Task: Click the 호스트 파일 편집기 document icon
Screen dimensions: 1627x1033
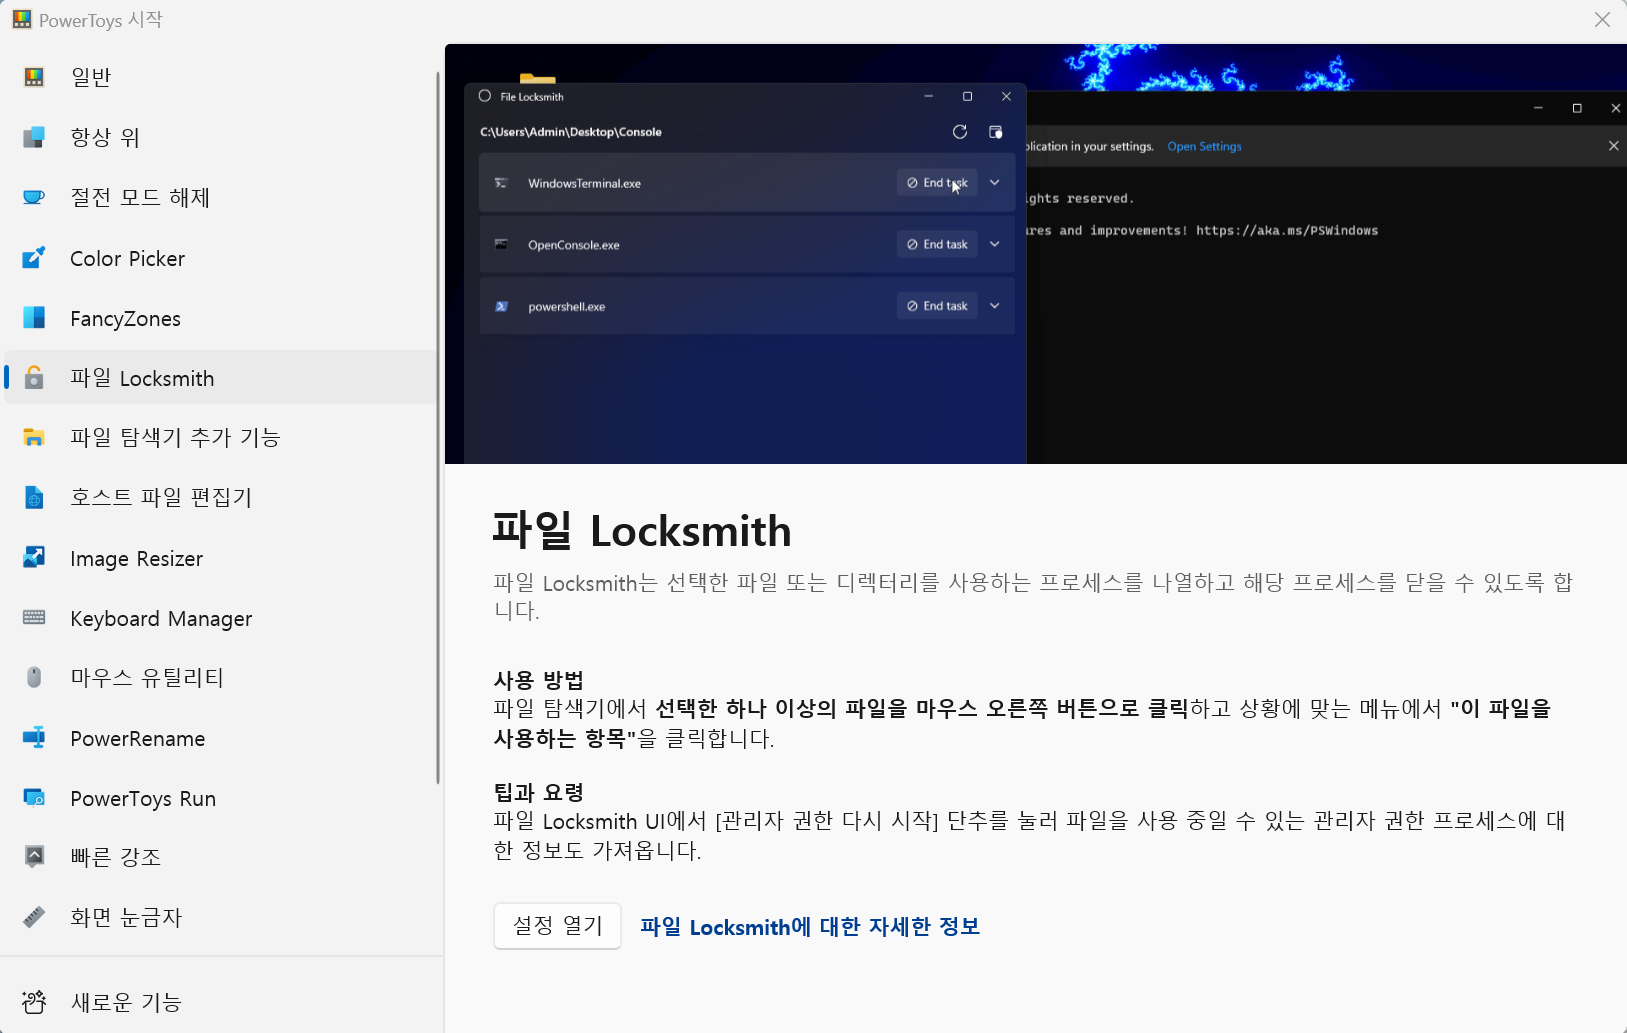Action: (x=34, y=497)
